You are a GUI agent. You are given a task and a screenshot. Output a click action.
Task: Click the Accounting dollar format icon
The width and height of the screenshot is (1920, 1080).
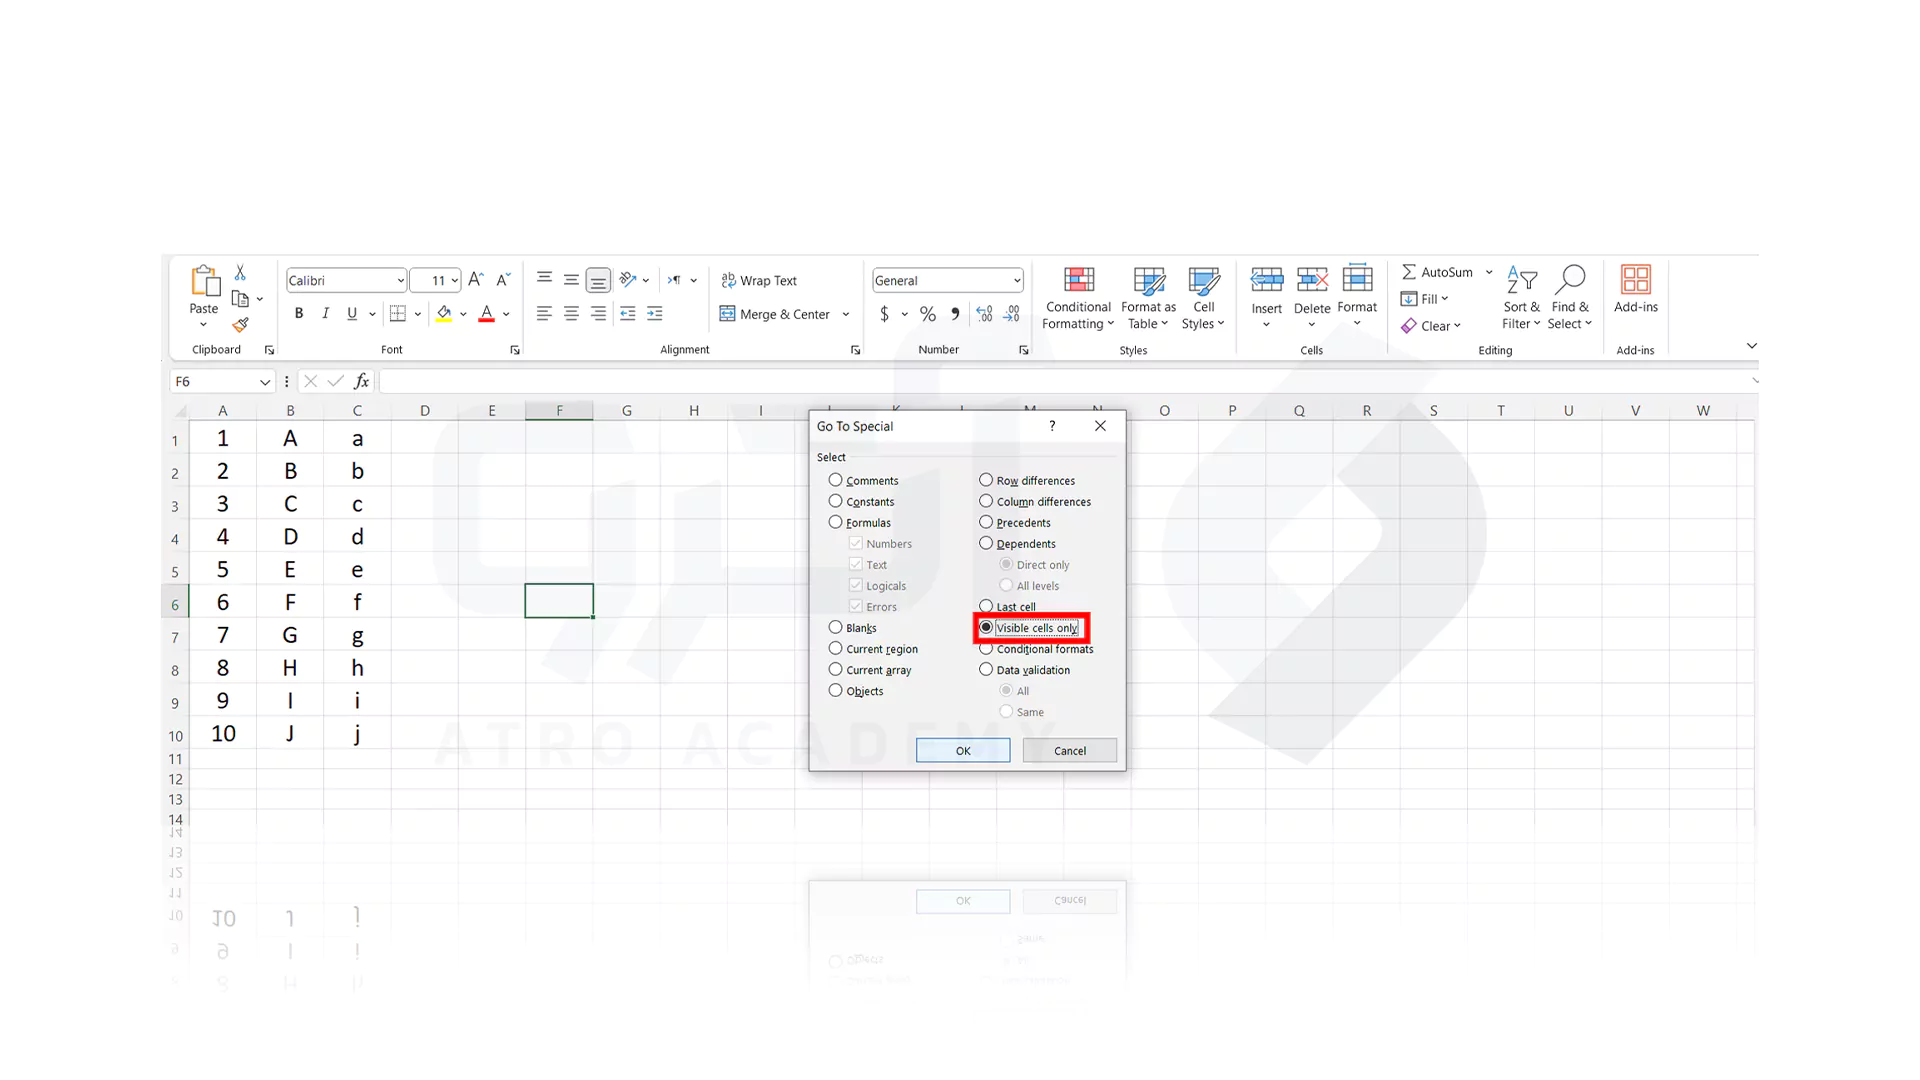884,314
